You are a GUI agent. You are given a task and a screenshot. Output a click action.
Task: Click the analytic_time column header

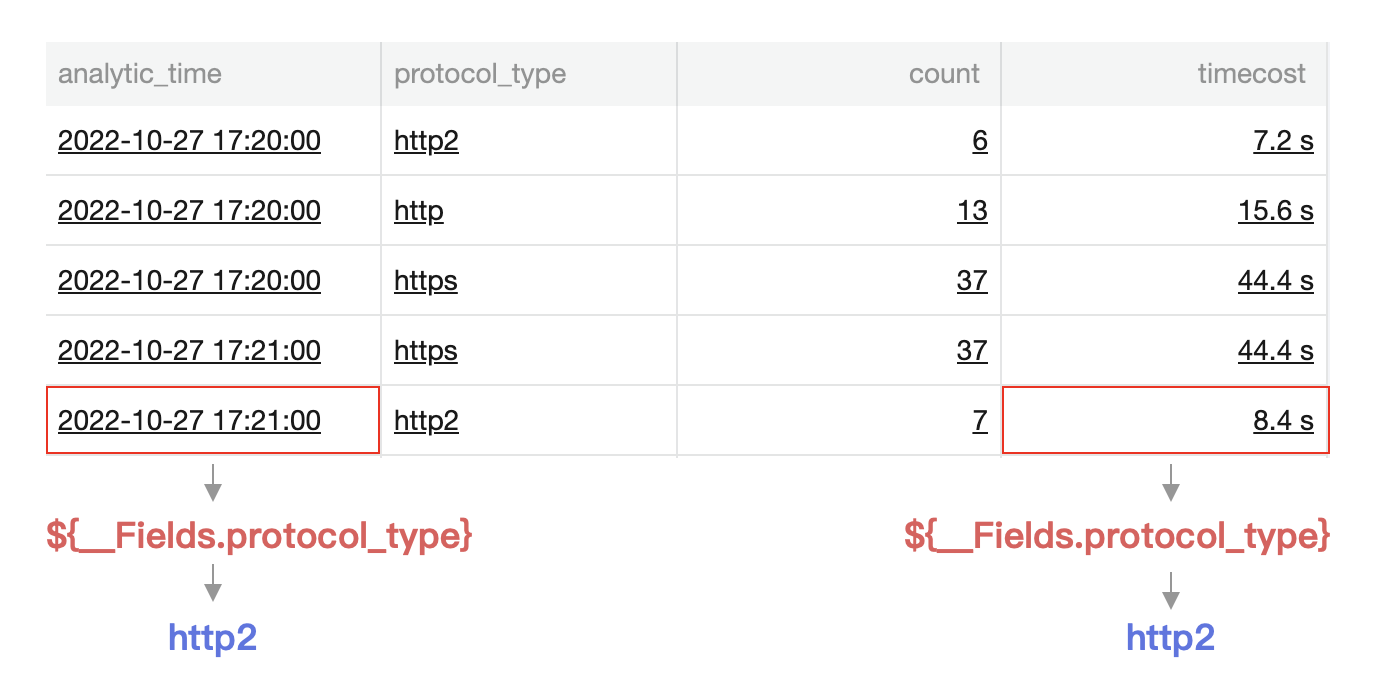[x=140, y=74]
